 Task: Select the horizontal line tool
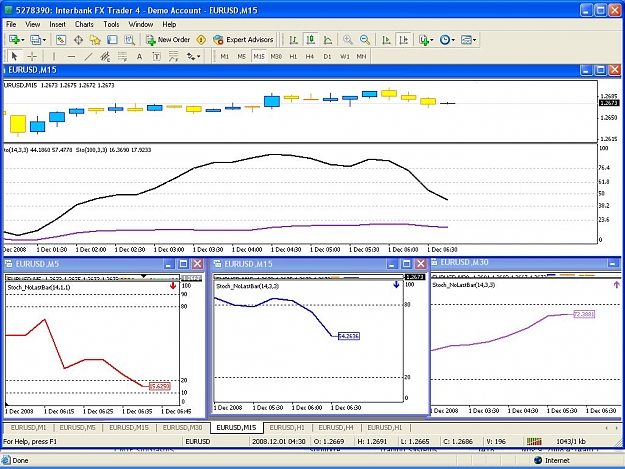point(71,57)
